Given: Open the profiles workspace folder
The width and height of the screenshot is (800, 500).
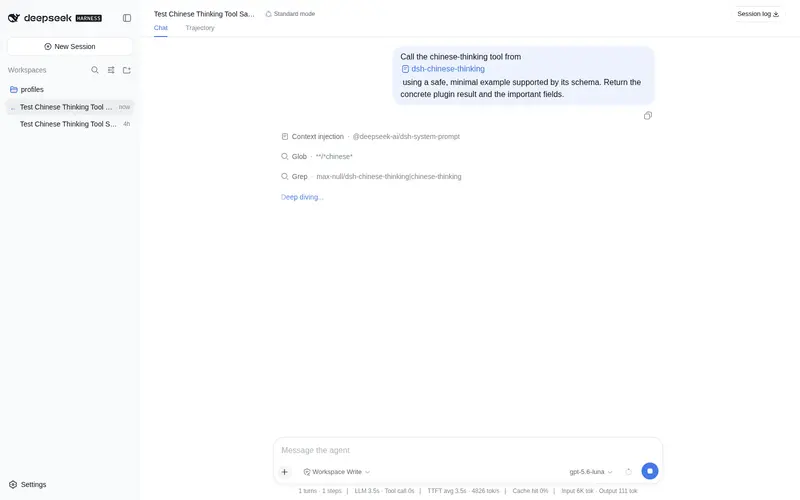Looking at the screenshot, I should [x=70, y=89].
